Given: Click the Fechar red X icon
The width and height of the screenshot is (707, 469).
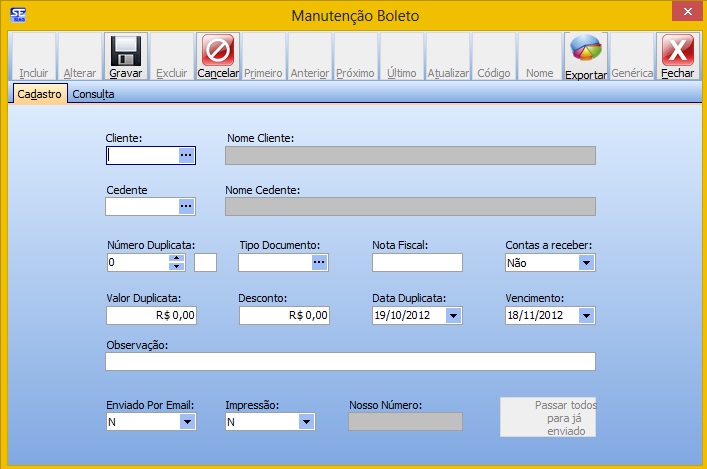Looking at the screenshot, I should (678, 50).
